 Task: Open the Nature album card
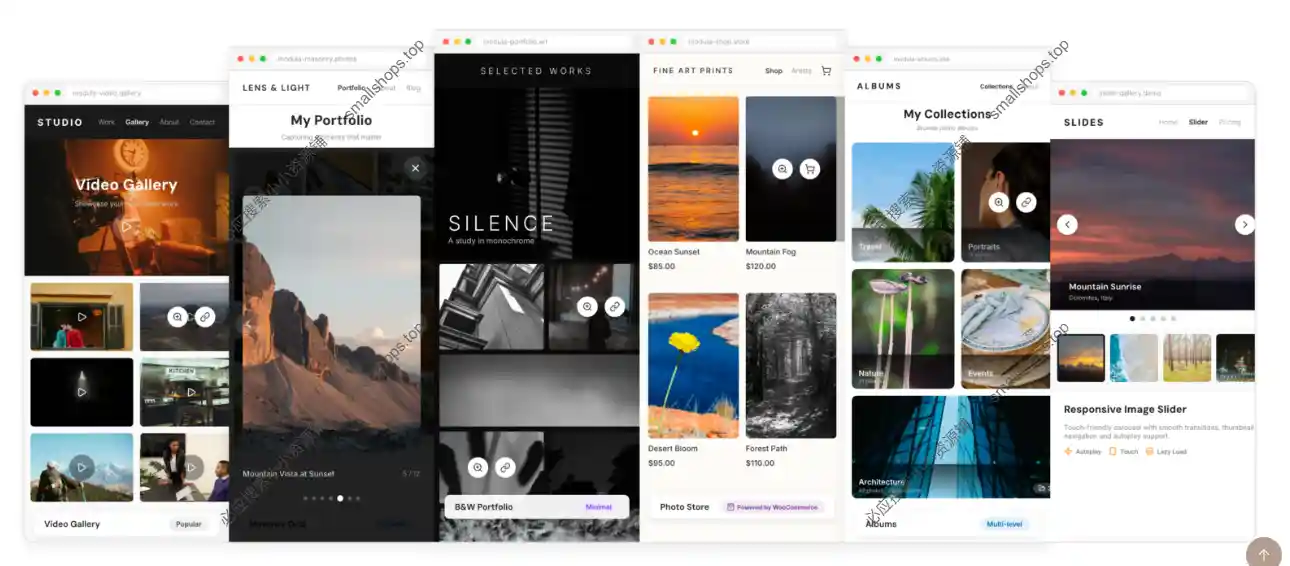click(x=903, y=329)
